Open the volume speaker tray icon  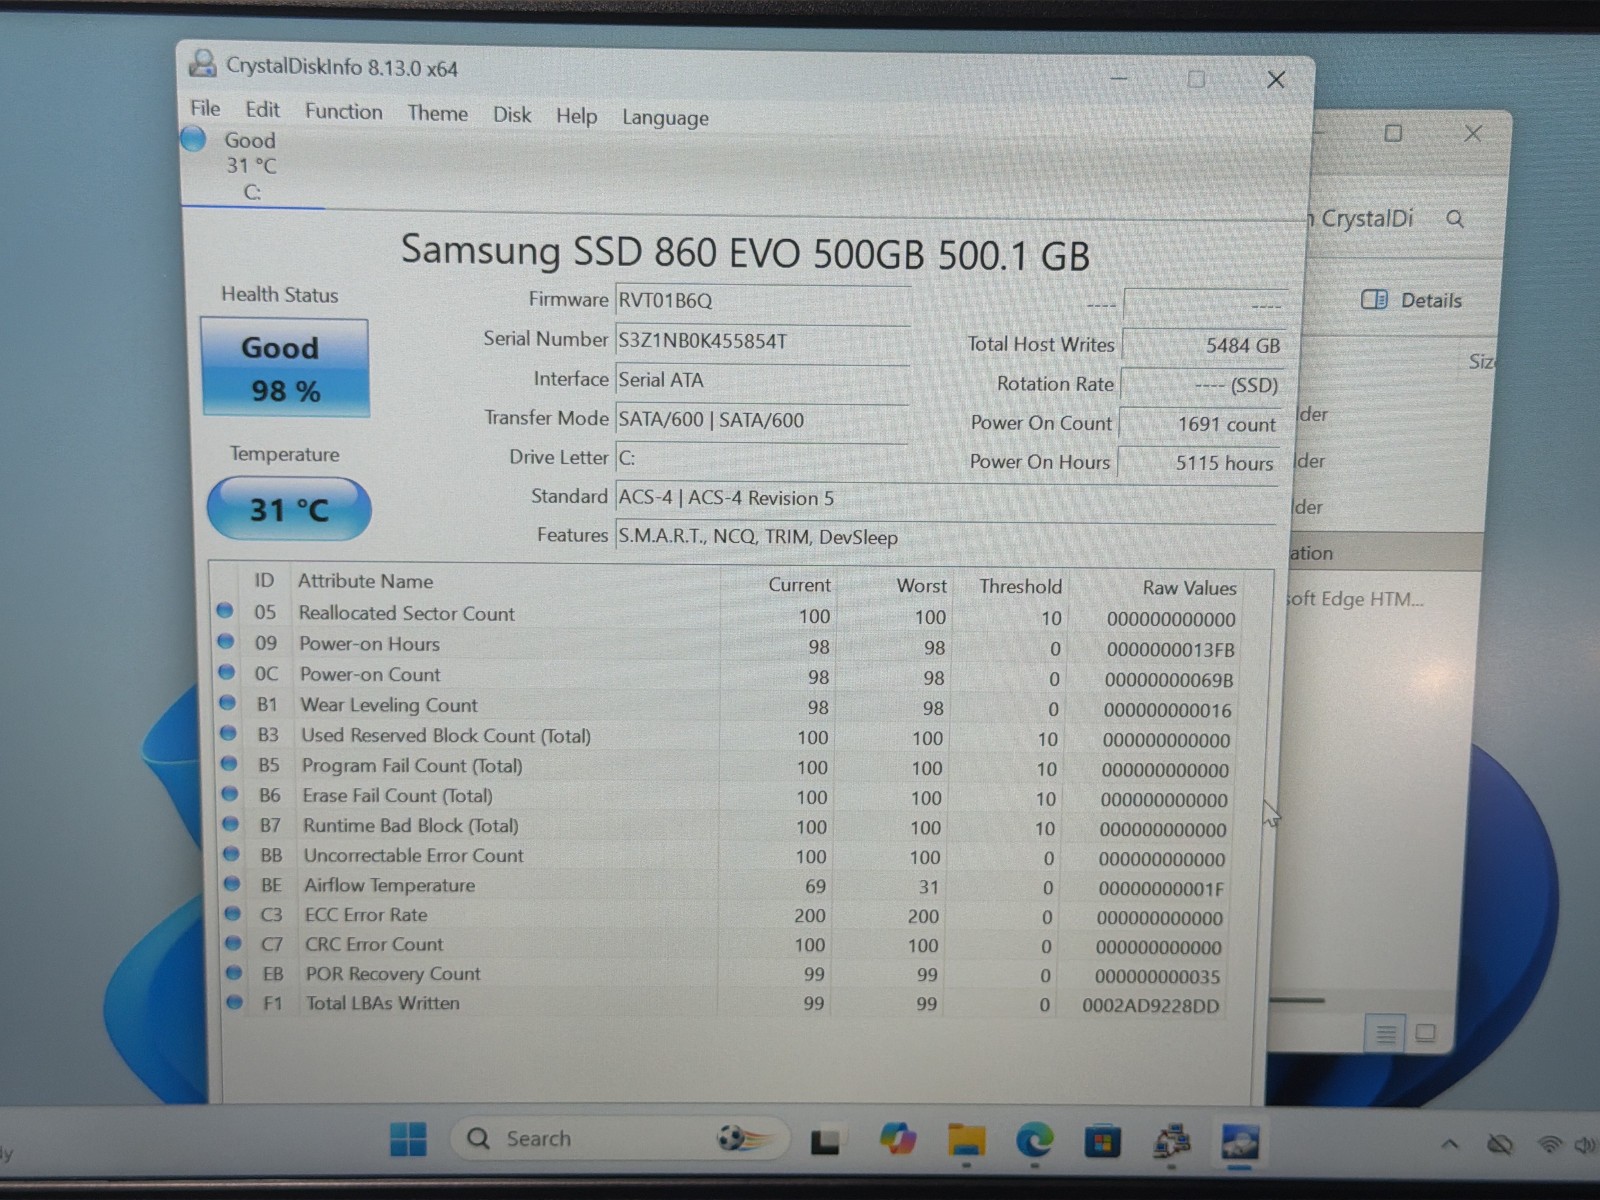[x=1585, y=1144]
